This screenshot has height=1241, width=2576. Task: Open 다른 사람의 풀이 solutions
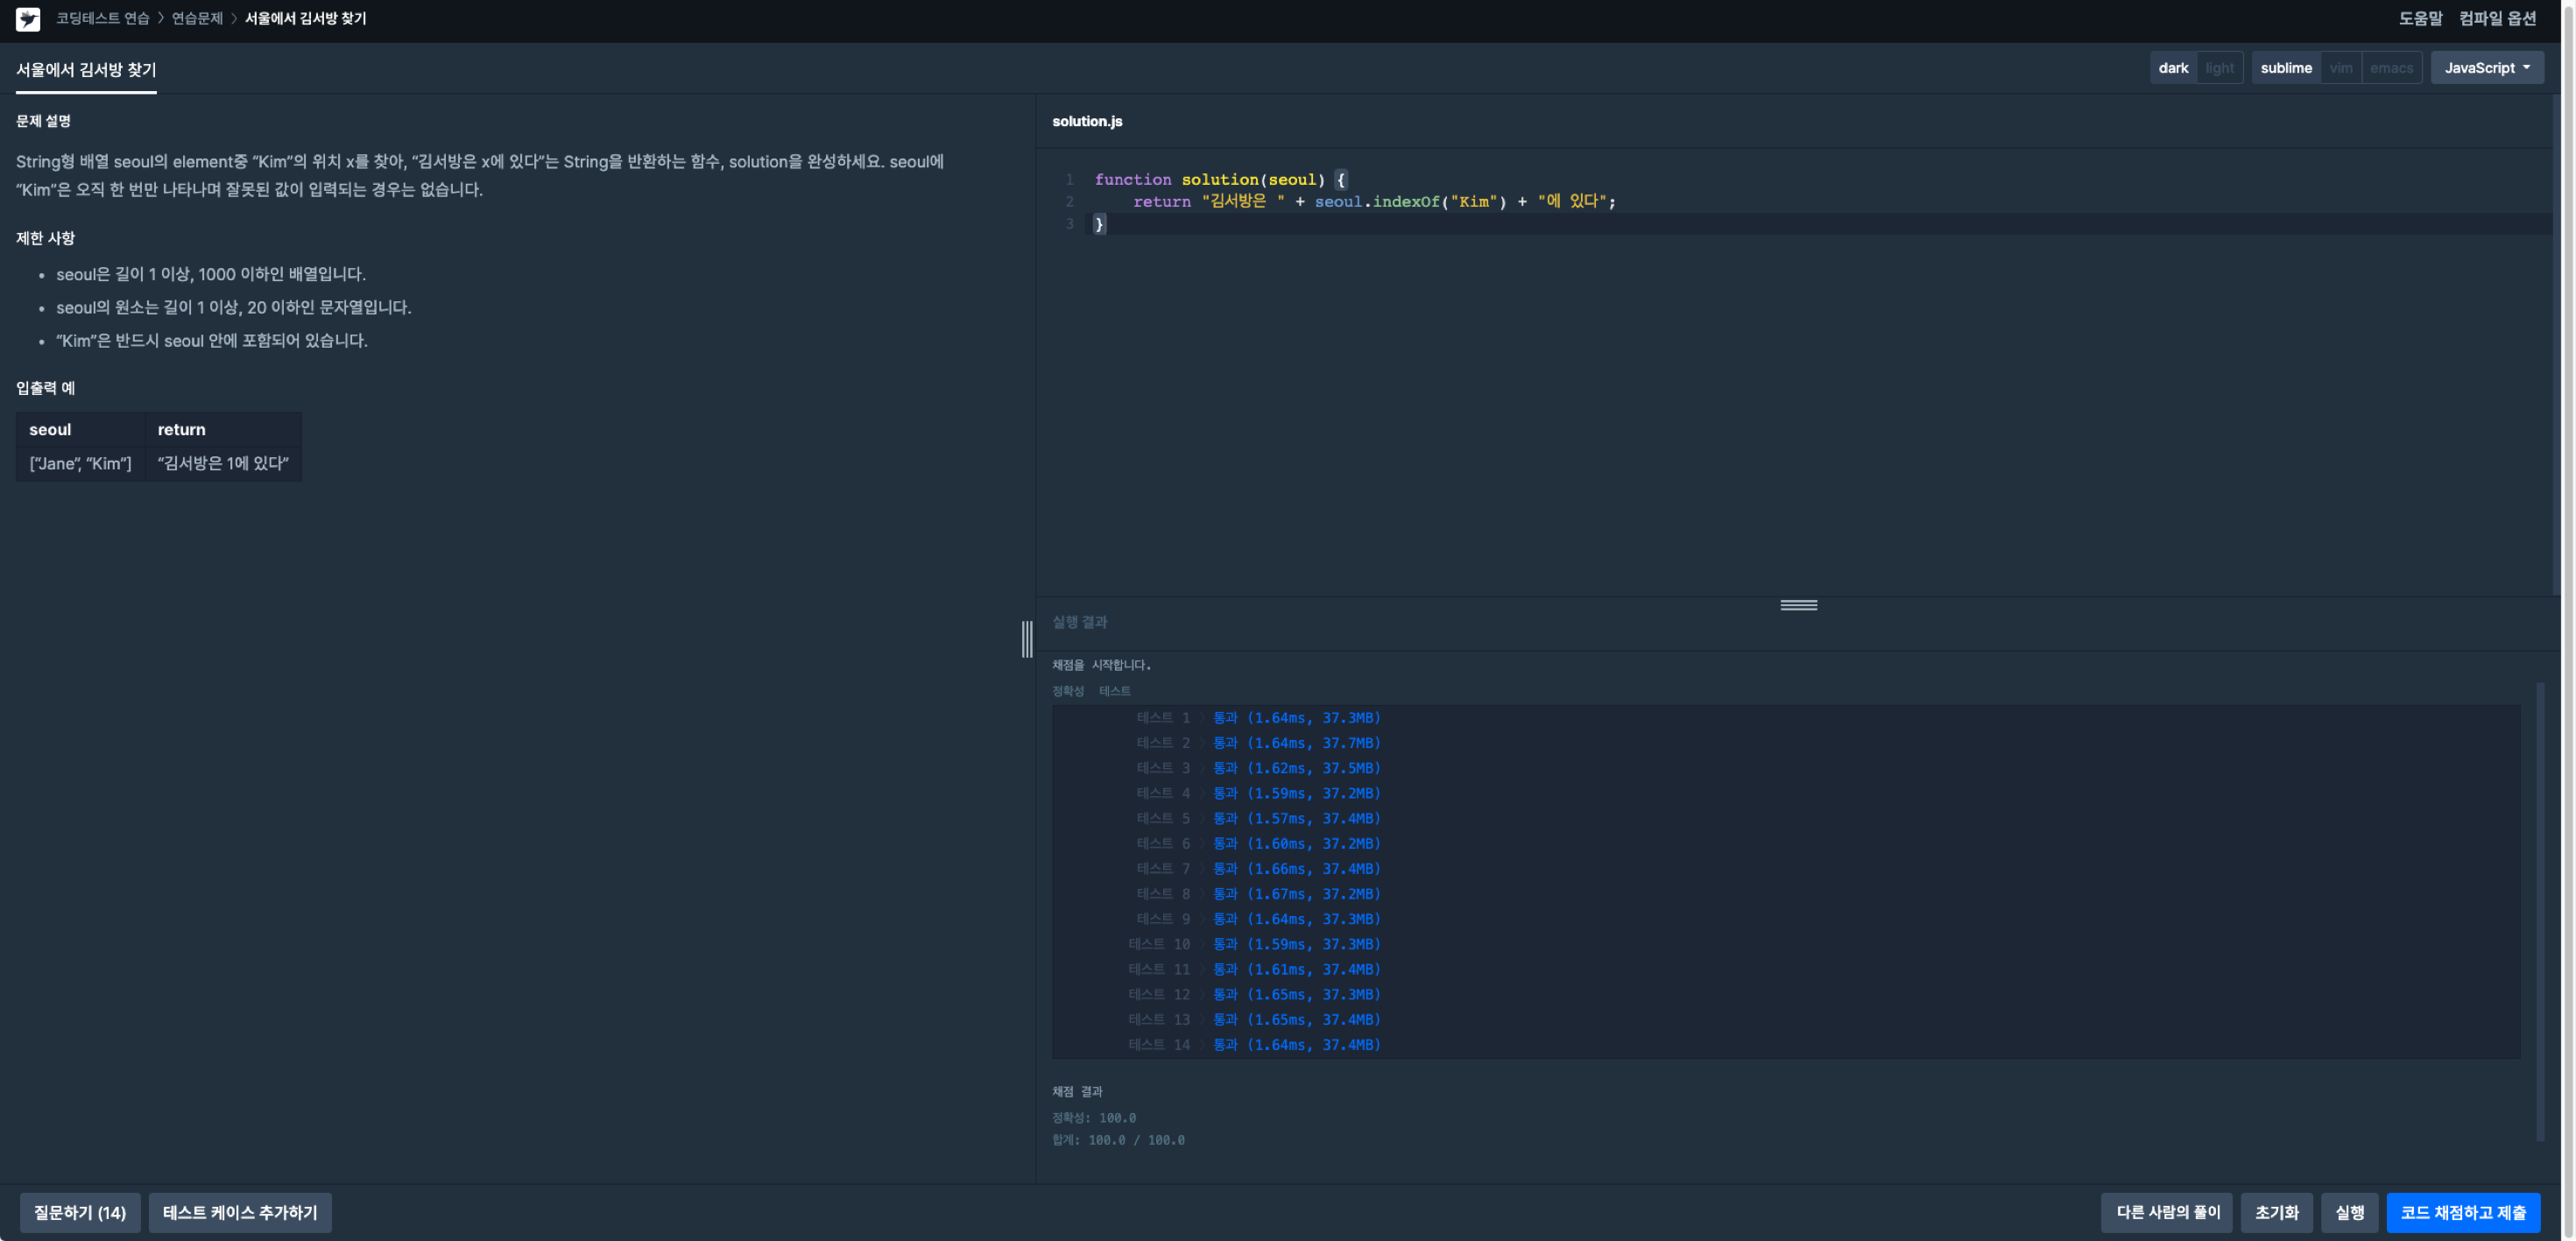point(2167,1212)
